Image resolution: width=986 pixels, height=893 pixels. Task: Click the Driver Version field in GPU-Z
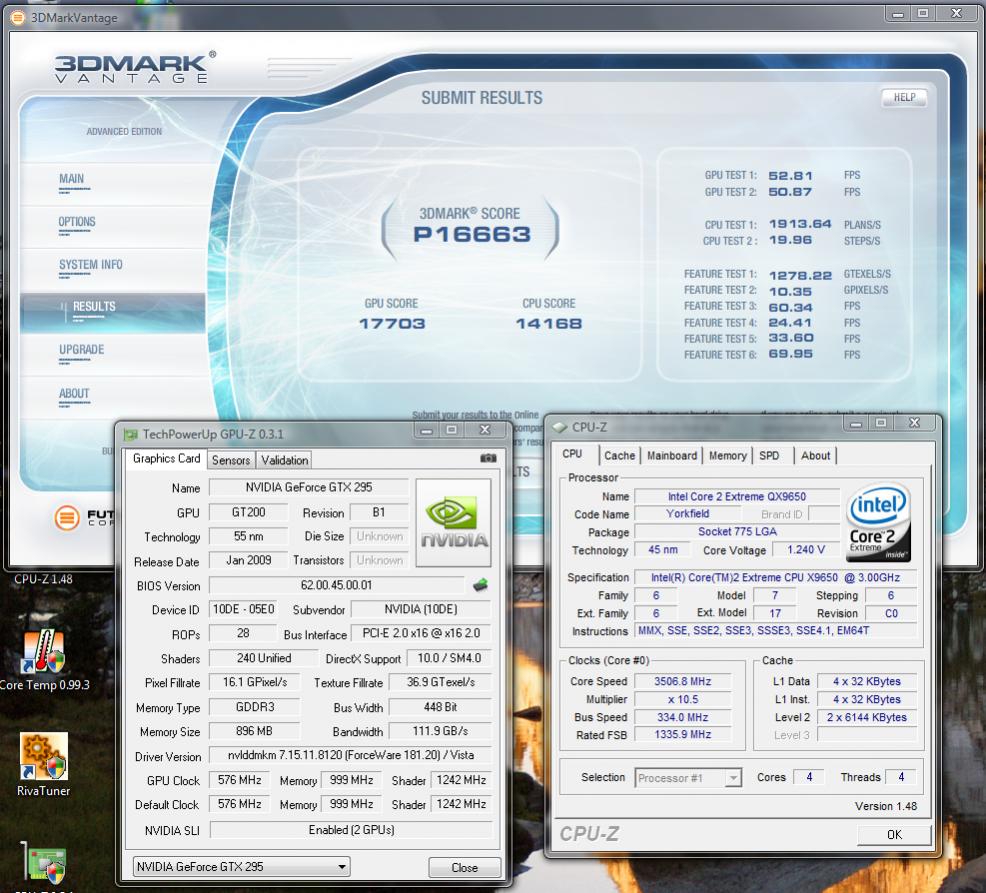(350, 755)
